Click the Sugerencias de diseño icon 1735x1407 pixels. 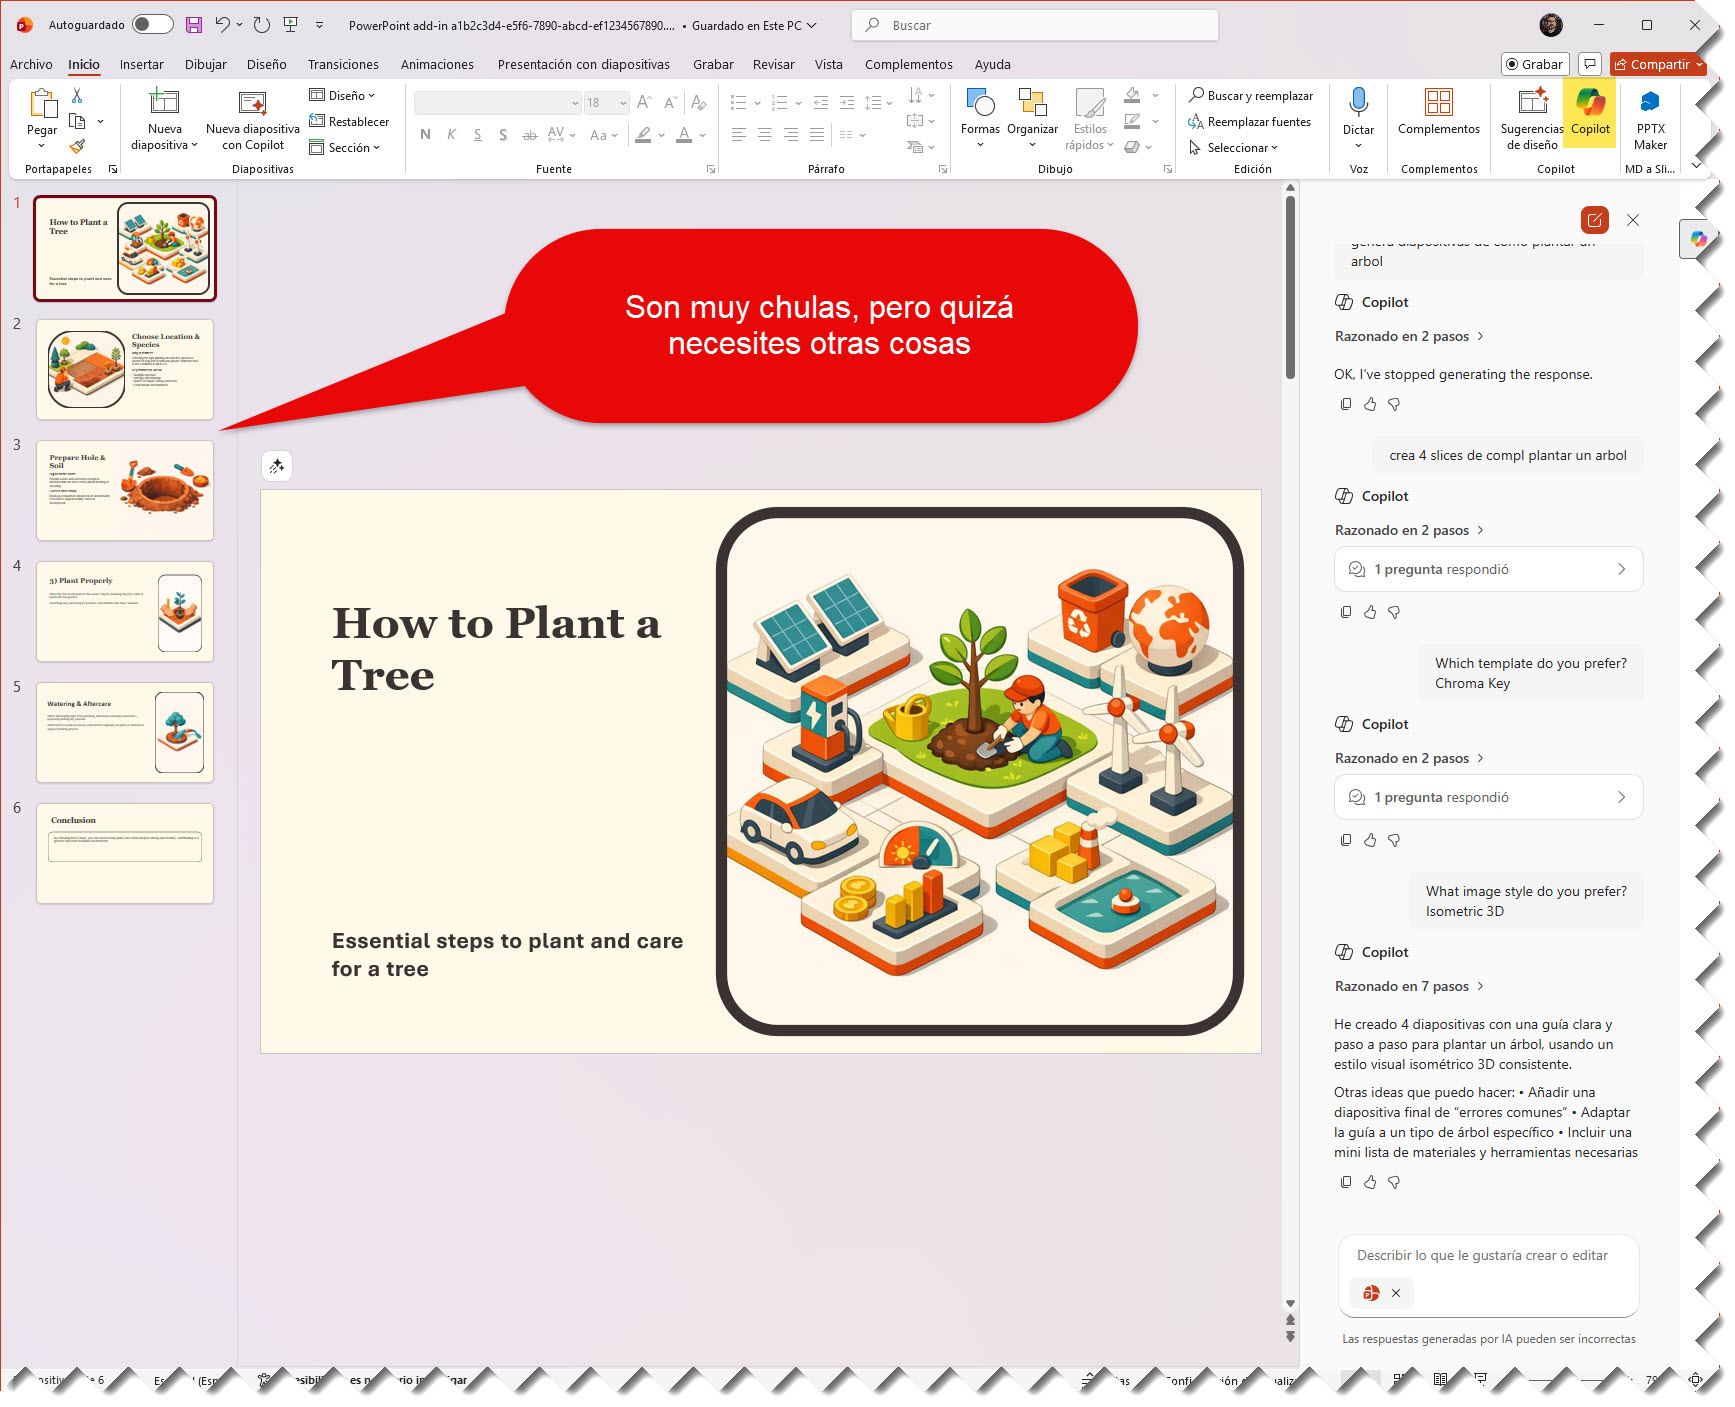pos(1531,104)
